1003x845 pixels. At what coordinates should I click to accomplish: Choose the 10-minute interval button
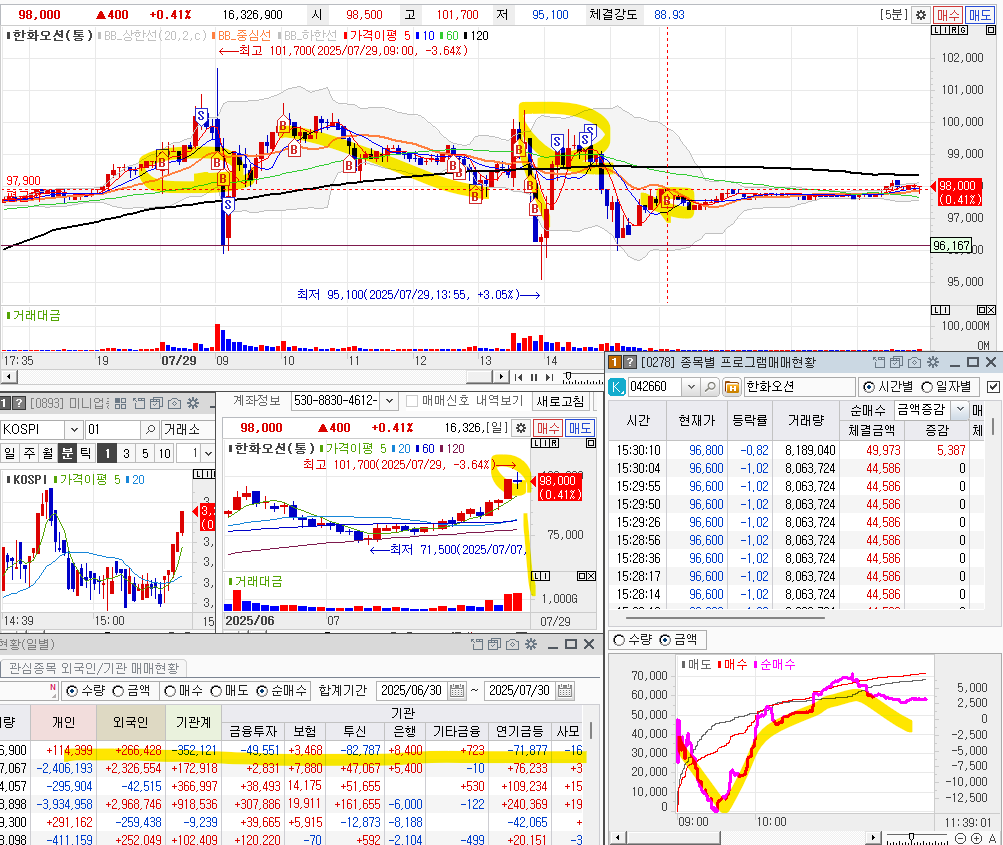pos(164,454)
